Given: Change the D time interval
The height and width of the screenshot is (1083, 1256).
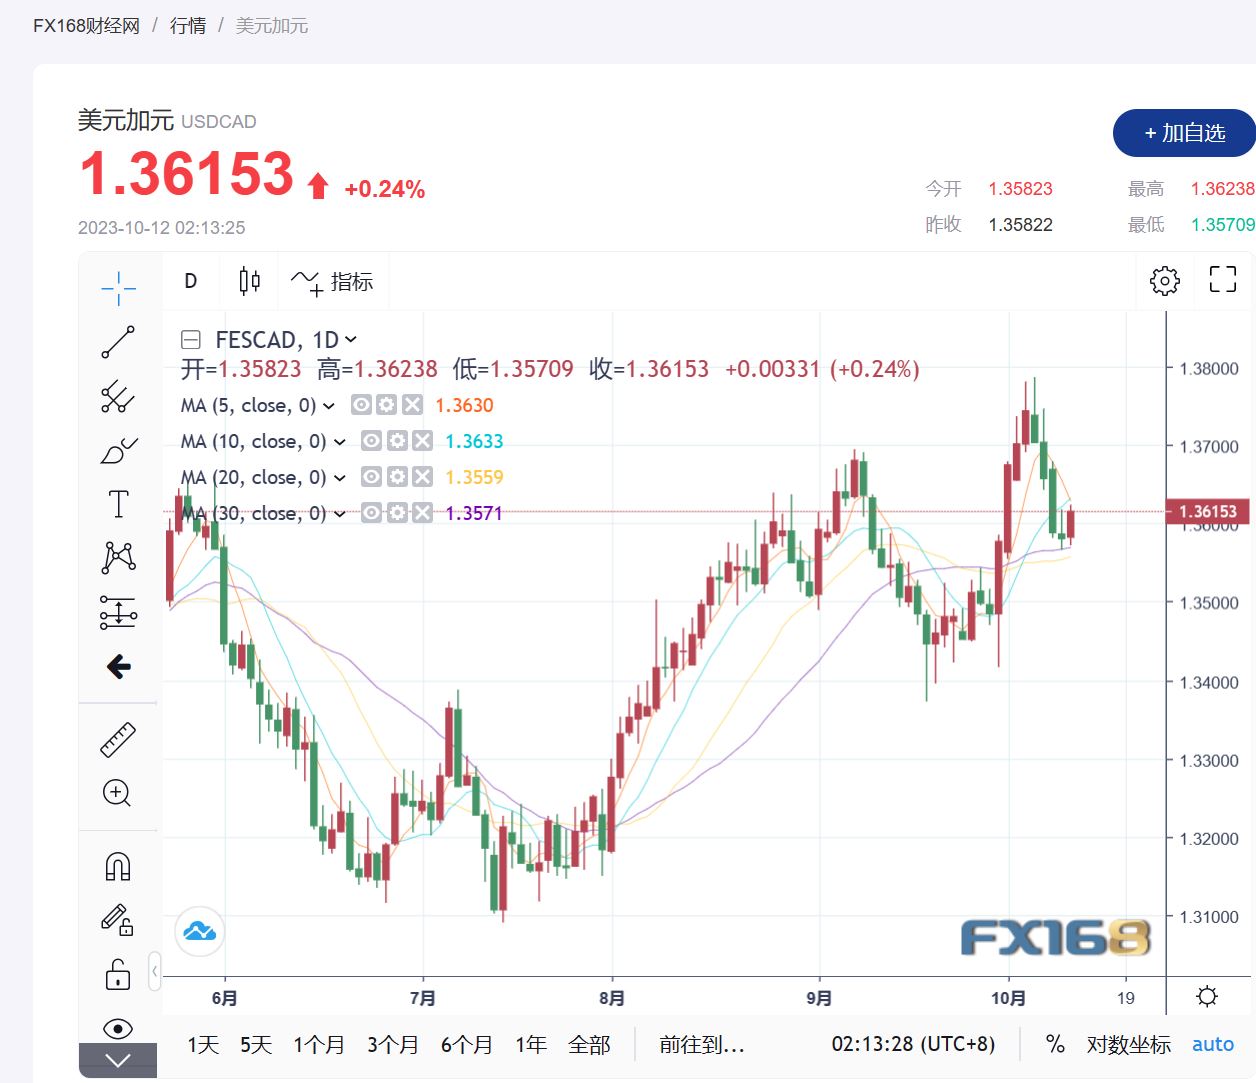Looking at the screenshot, I should [x=191, y=281].
